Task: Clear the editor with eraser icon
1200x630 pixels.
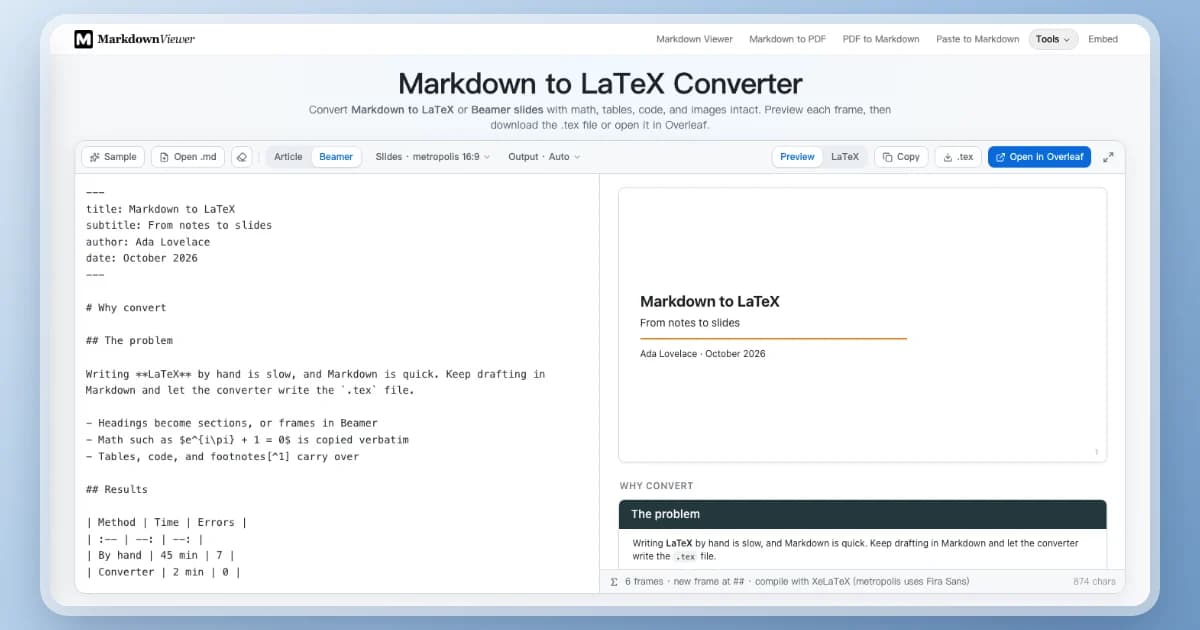Action: point(241,157)
